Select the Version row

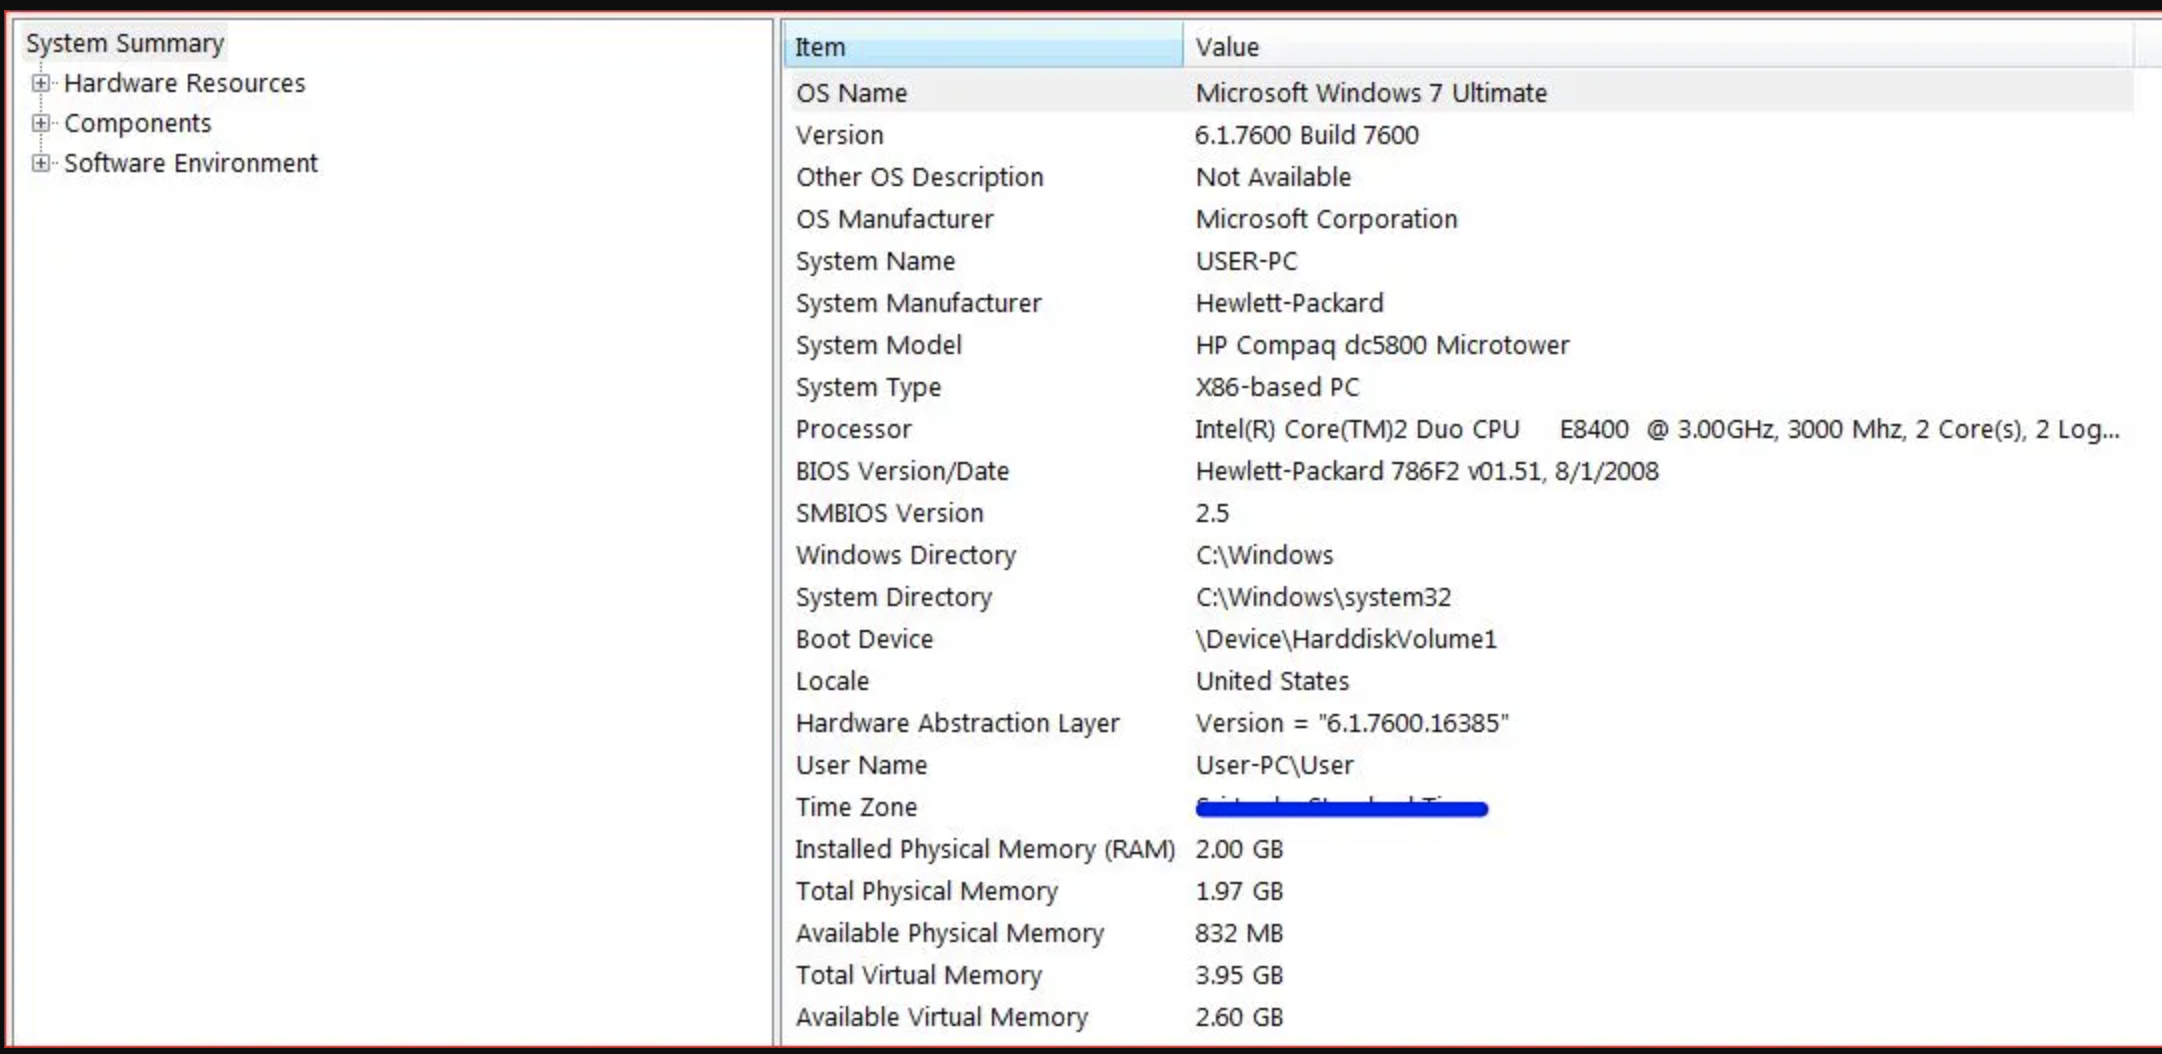(x=840, y=135)
